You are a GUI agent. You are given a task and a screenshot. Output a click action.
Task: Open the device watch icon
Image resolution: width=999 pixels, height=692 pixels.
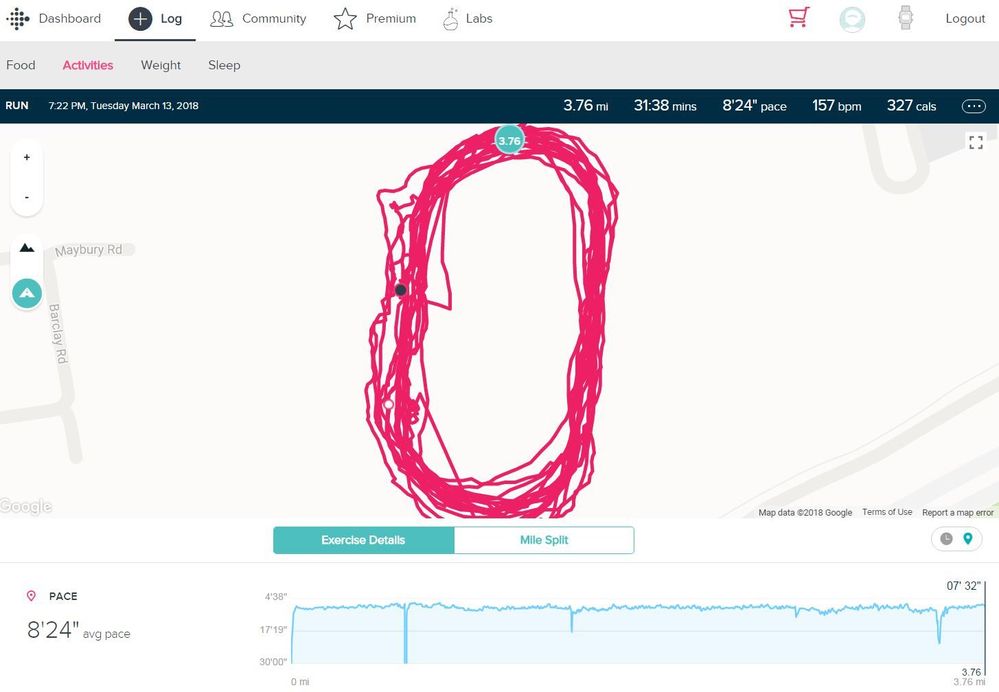click(x=906, y=19)
